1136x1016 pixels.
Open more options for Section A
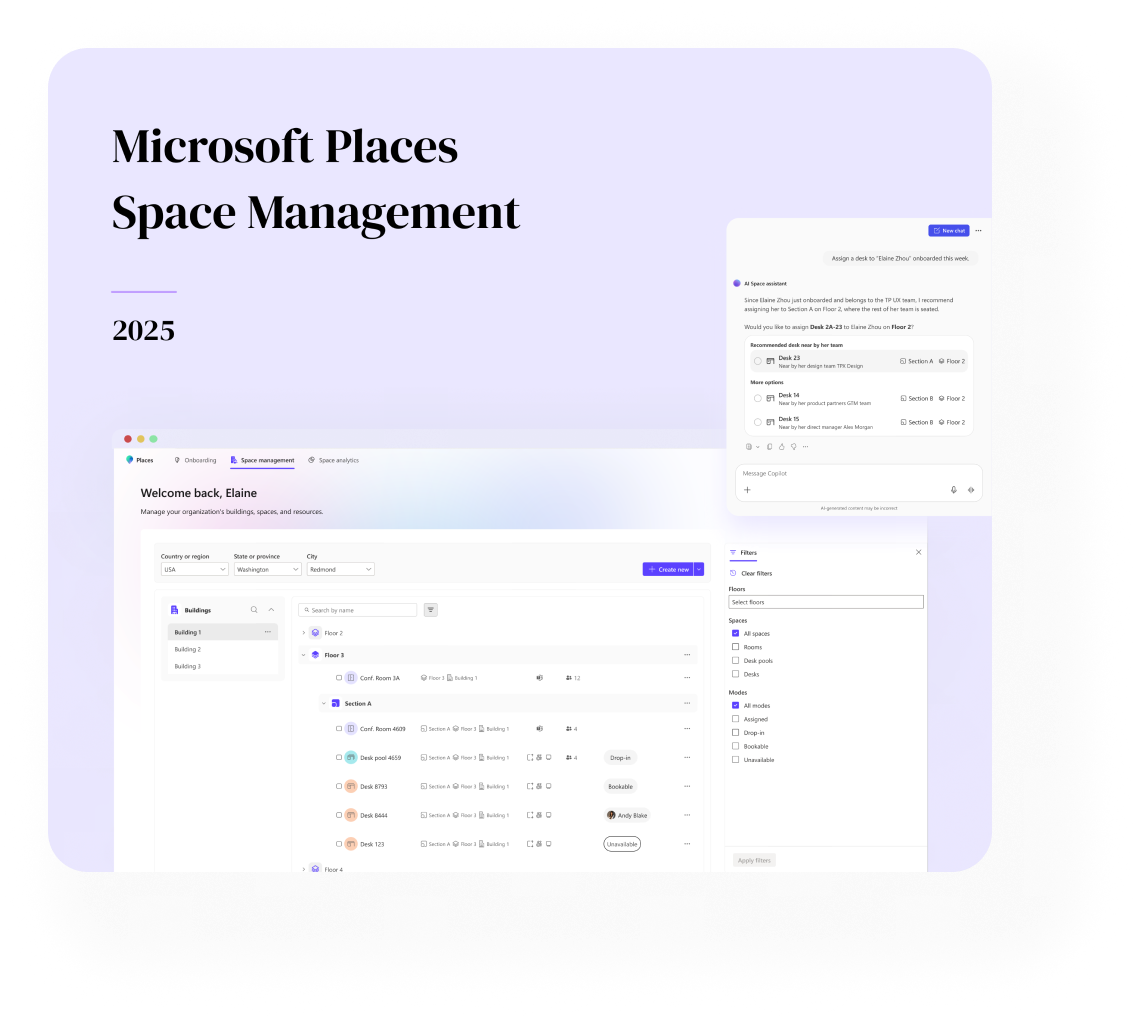pos(688,704)
